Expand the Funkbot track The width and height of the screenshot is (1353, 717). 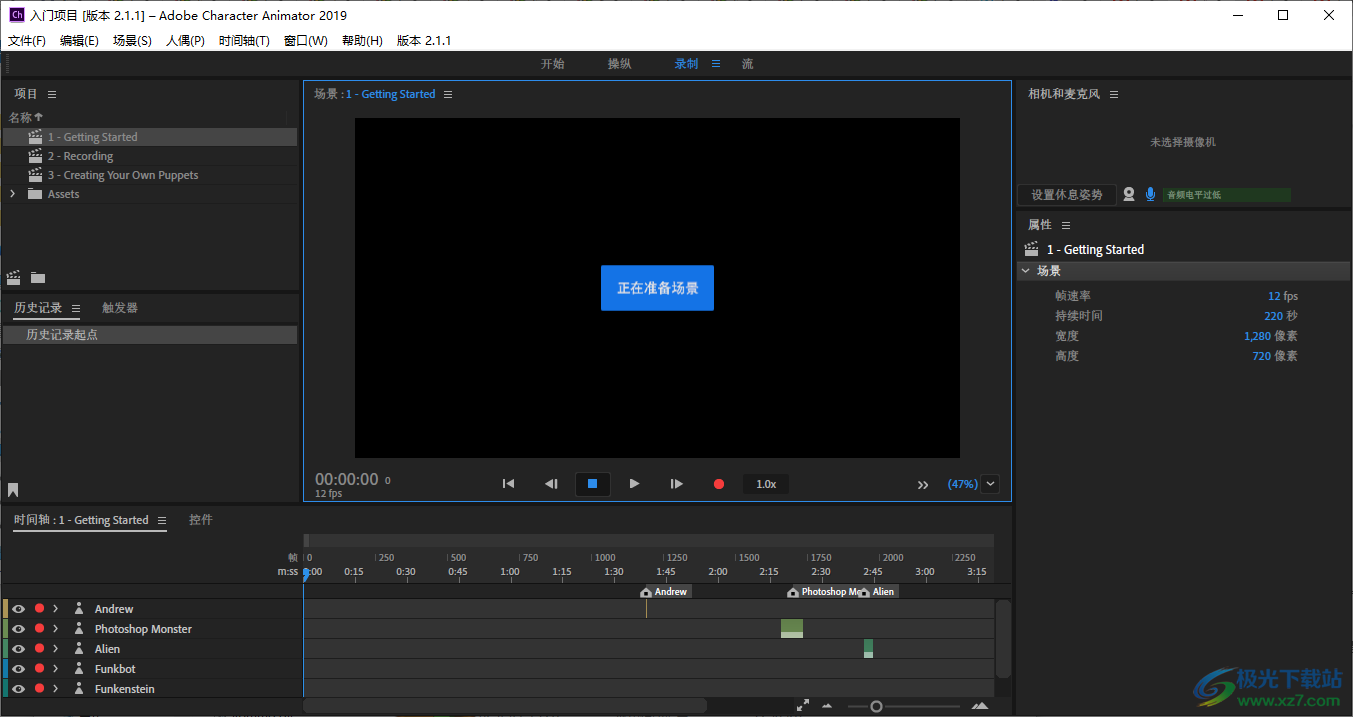[56, 669]
